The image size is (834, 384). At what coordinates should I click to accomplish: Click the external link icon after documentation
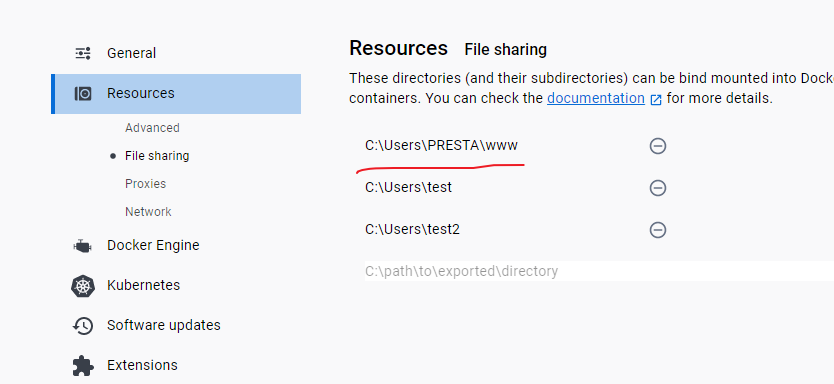click(x=656, y=99)
